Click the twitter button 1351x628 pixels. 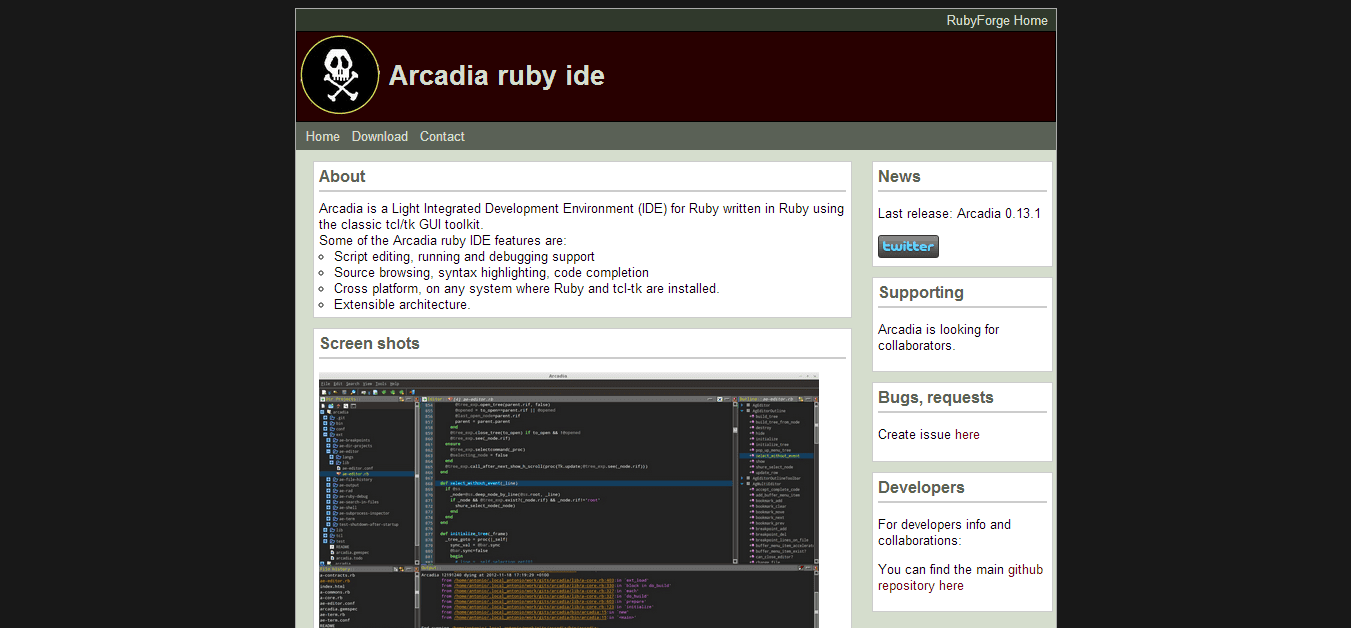(908, 246)
